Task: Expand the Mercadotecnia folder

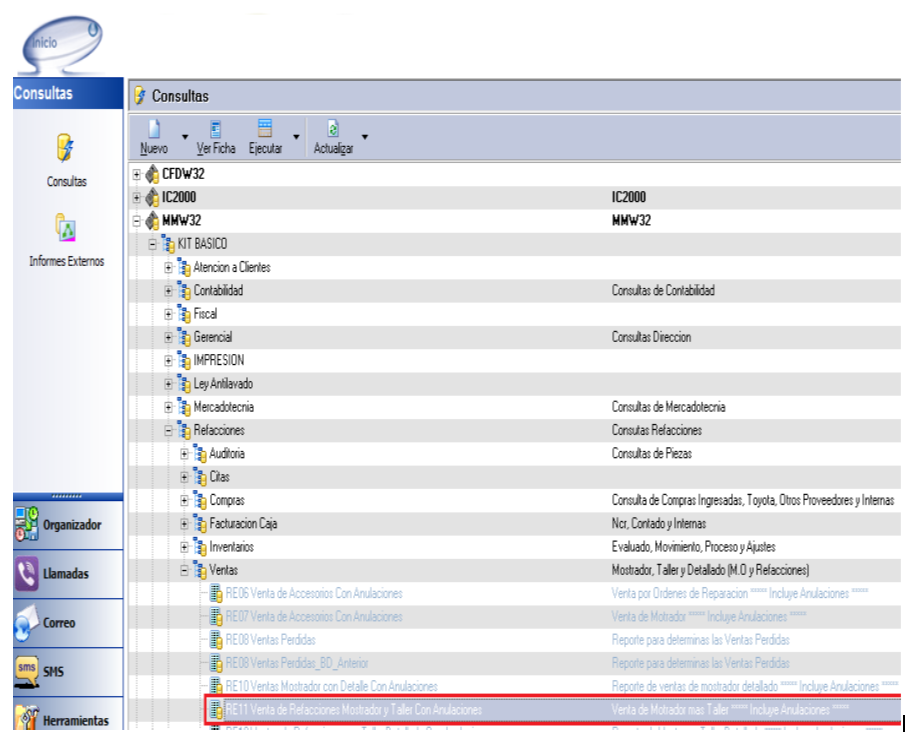Action: click(168, 407)
